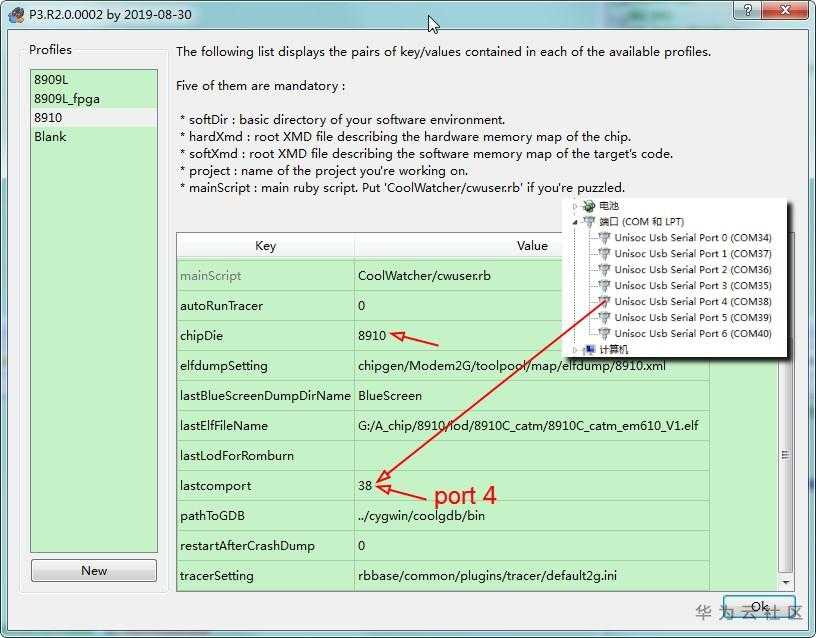The height and width of the screenshot is (638, 816).
Task: Select the 8909L_fpga profile
Action: 94,99
